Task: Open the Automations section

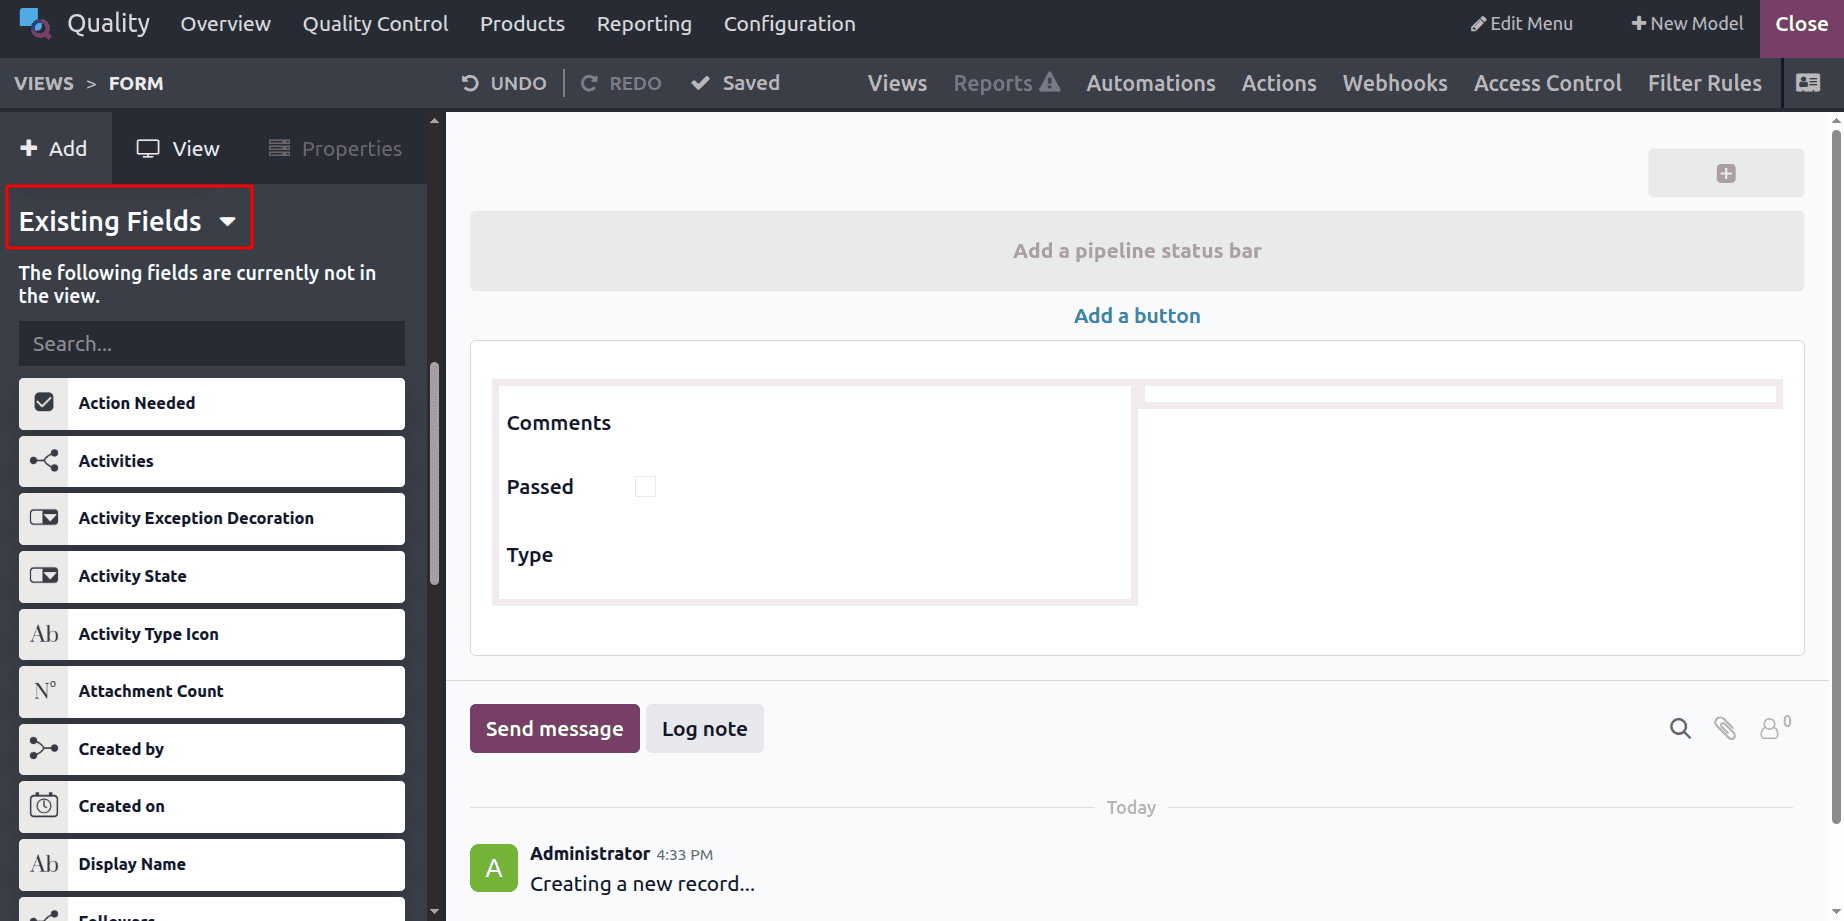Action: (1151, 83)
